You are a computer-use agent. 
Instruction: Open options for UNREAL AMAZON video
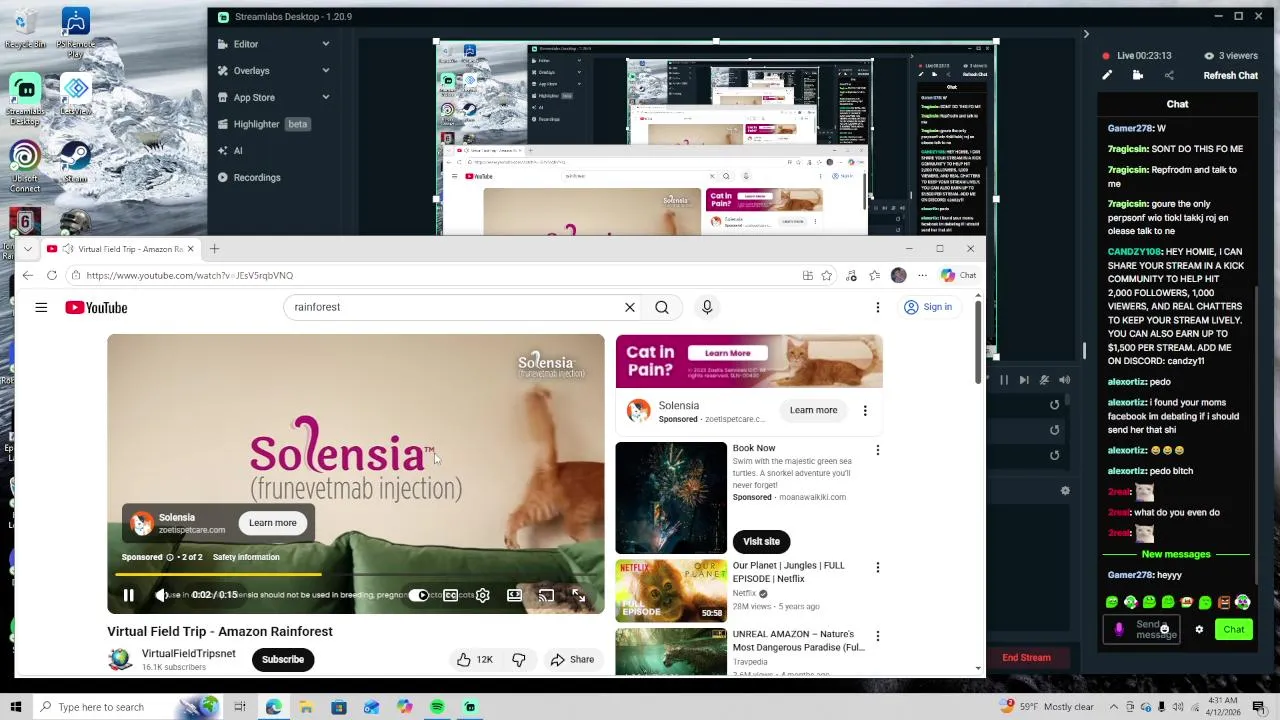(878, 636)
